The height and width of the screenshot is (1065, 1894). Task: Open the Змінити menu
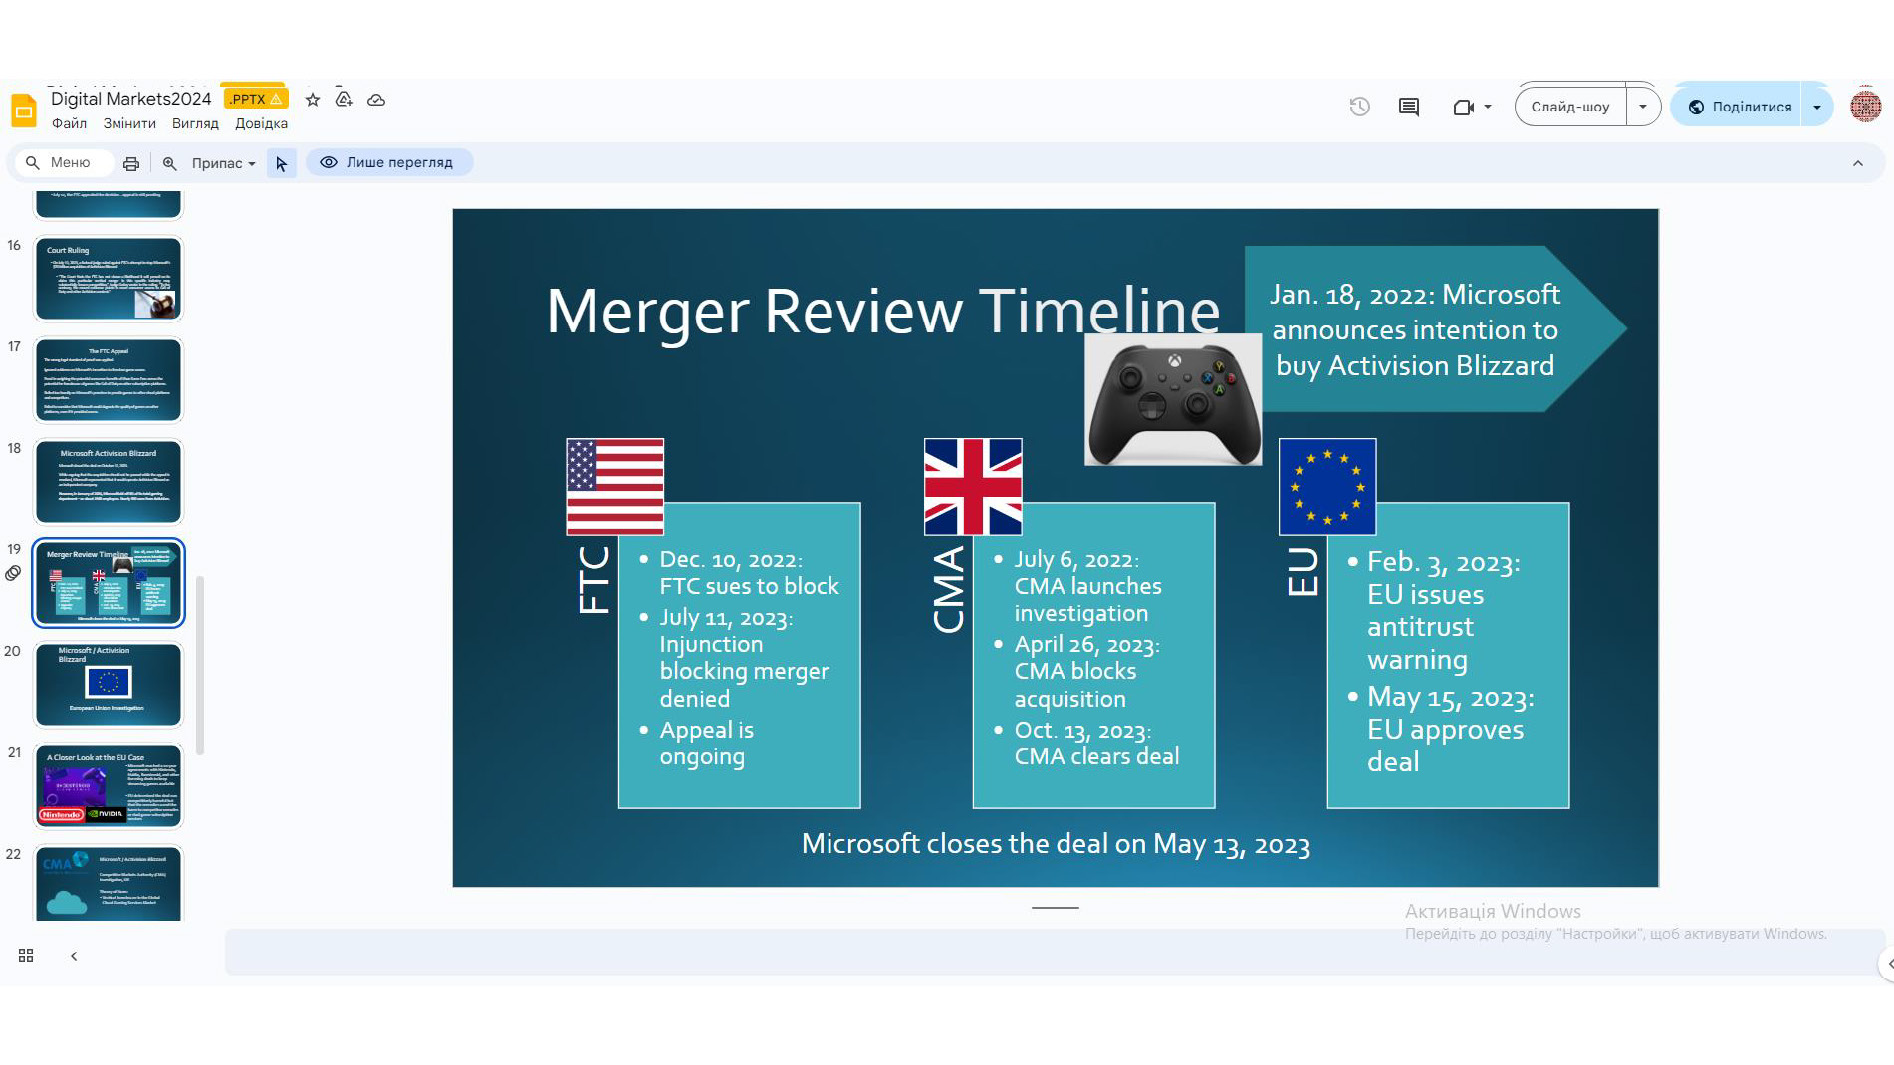[129, 123]
